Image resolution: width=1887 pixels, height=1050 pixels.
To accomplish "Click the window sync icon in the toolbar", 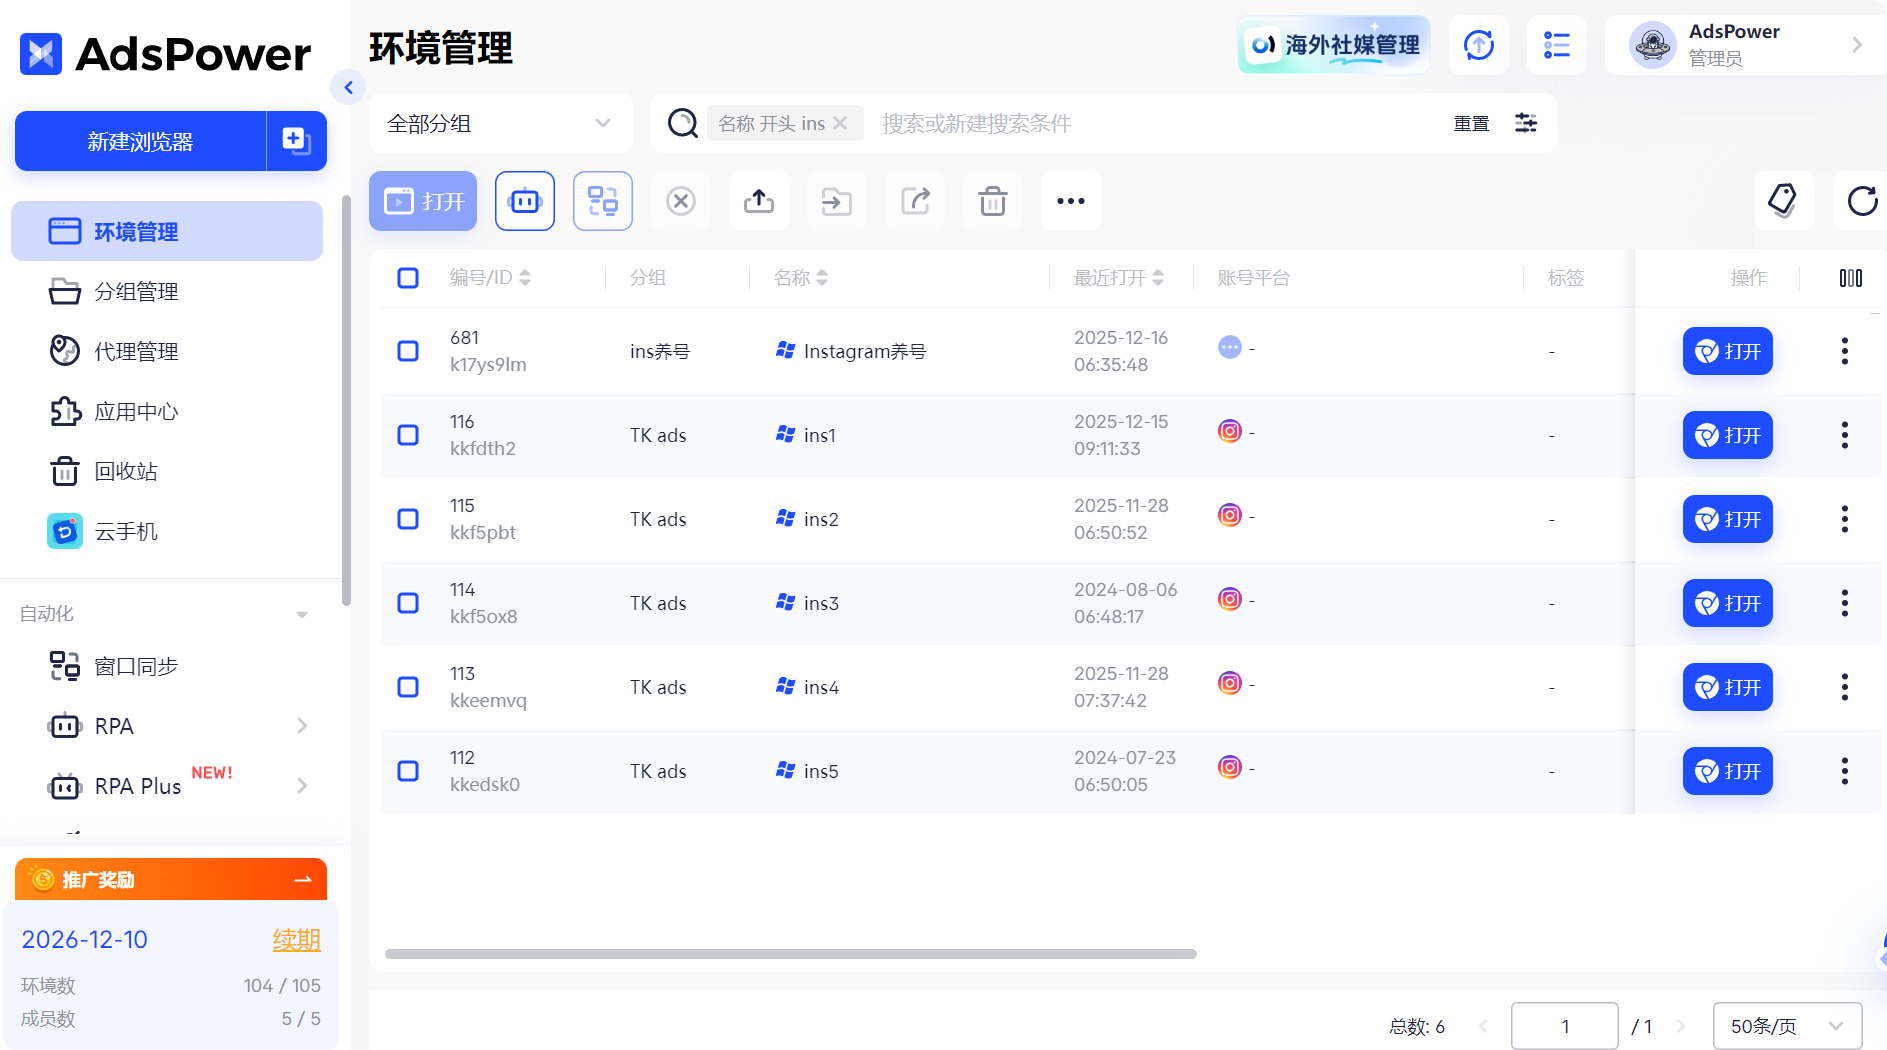I will coord(602,201).
